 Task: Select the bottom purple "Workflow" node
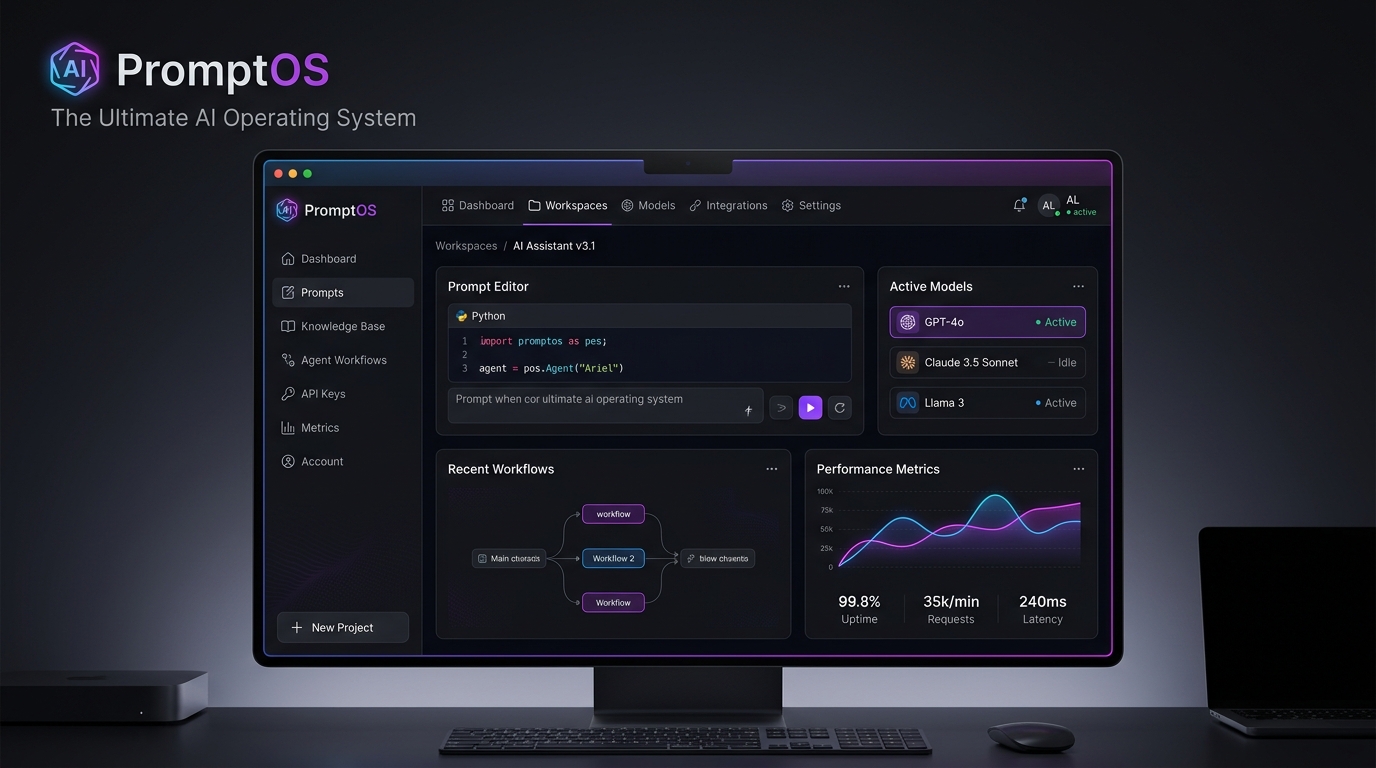613,603
